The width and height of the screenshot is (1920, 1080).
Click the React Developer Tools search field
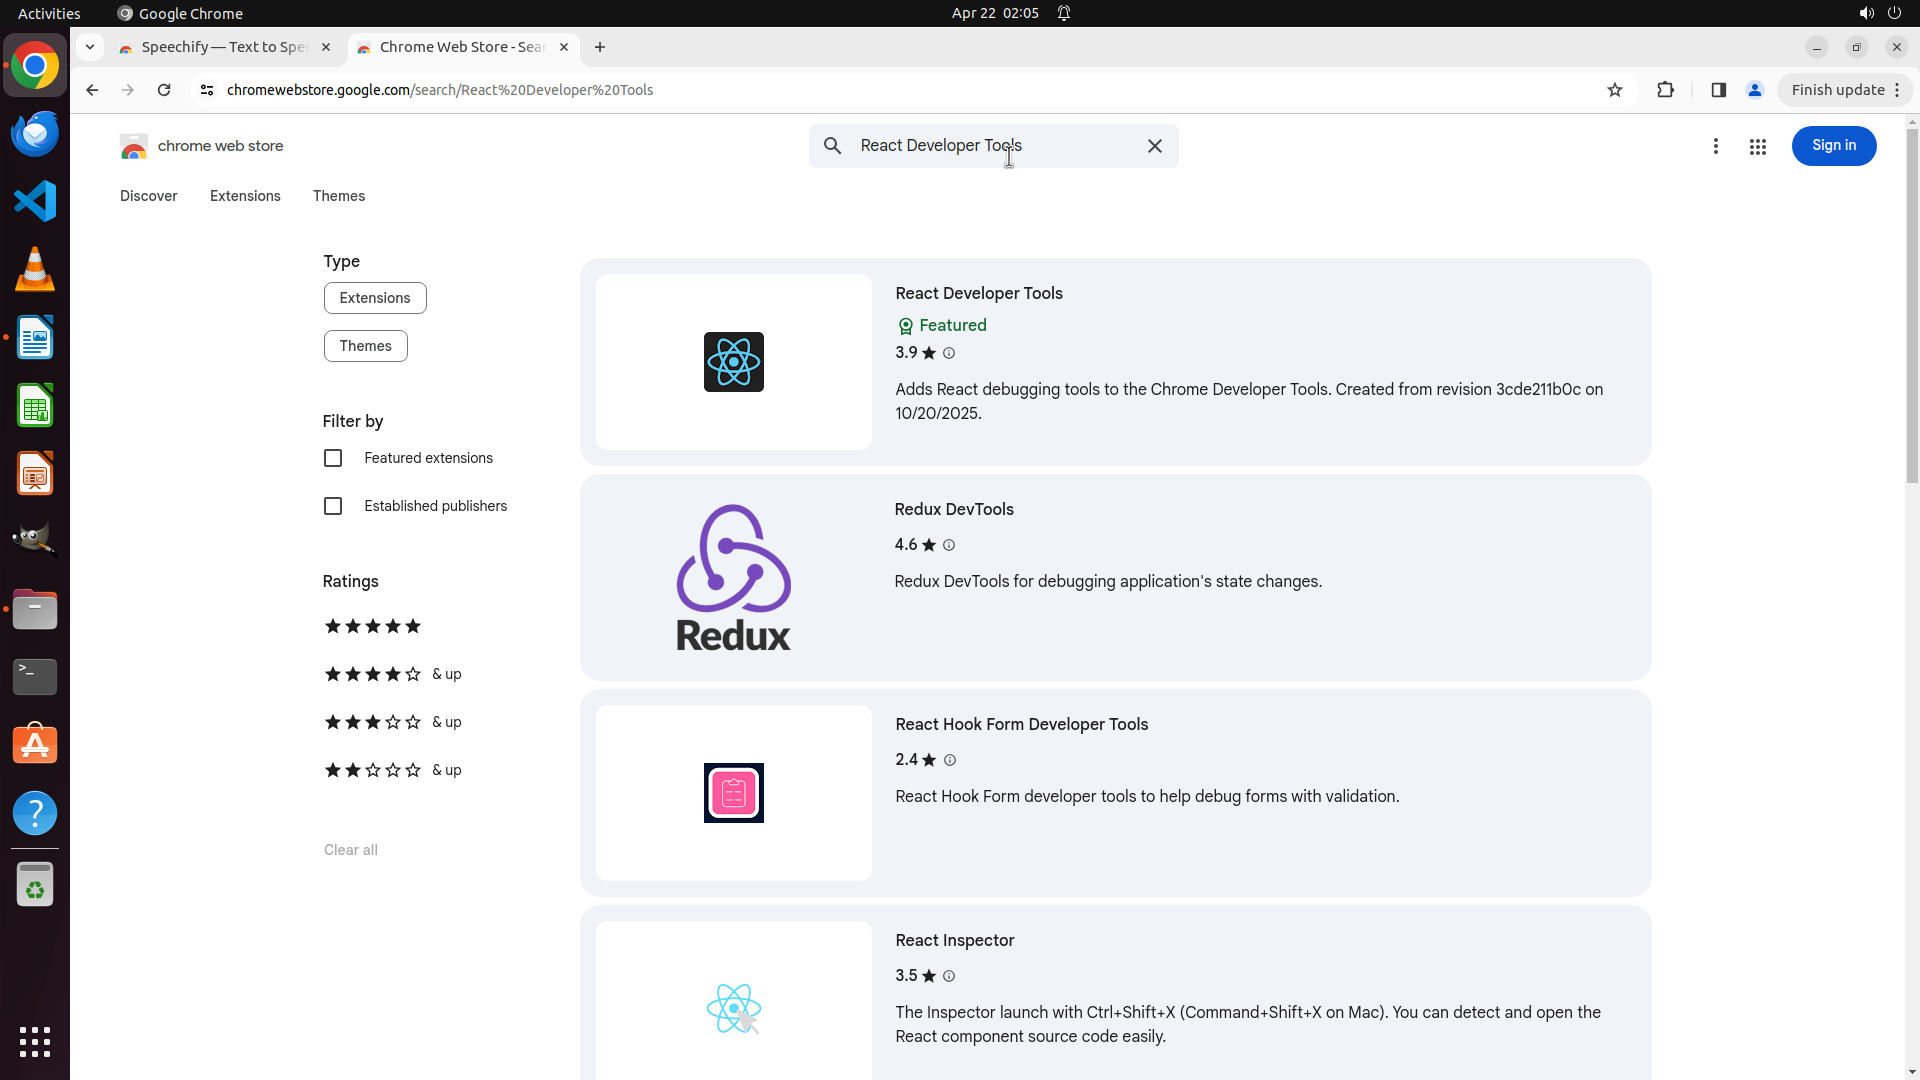pos(990,146)
